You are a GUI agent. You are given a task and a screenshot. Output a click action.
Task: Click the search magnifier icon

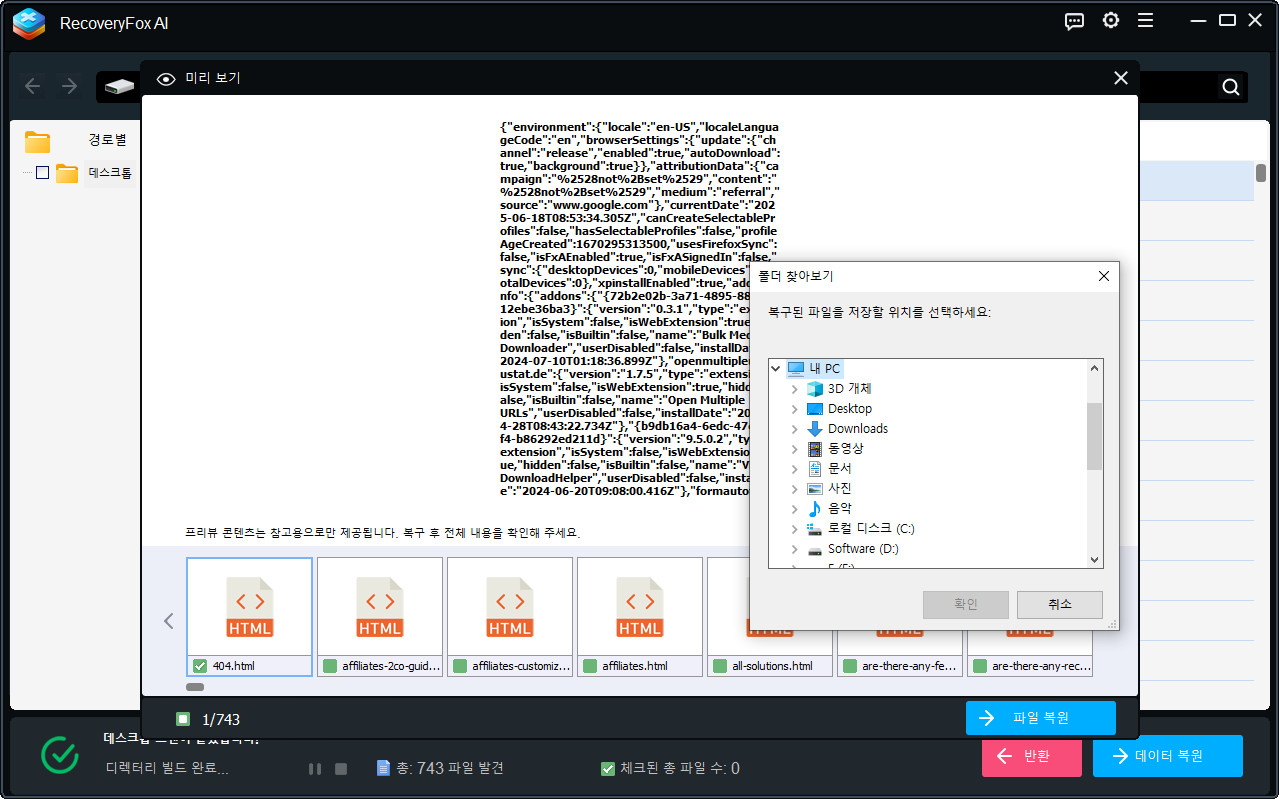(1231, 87)
